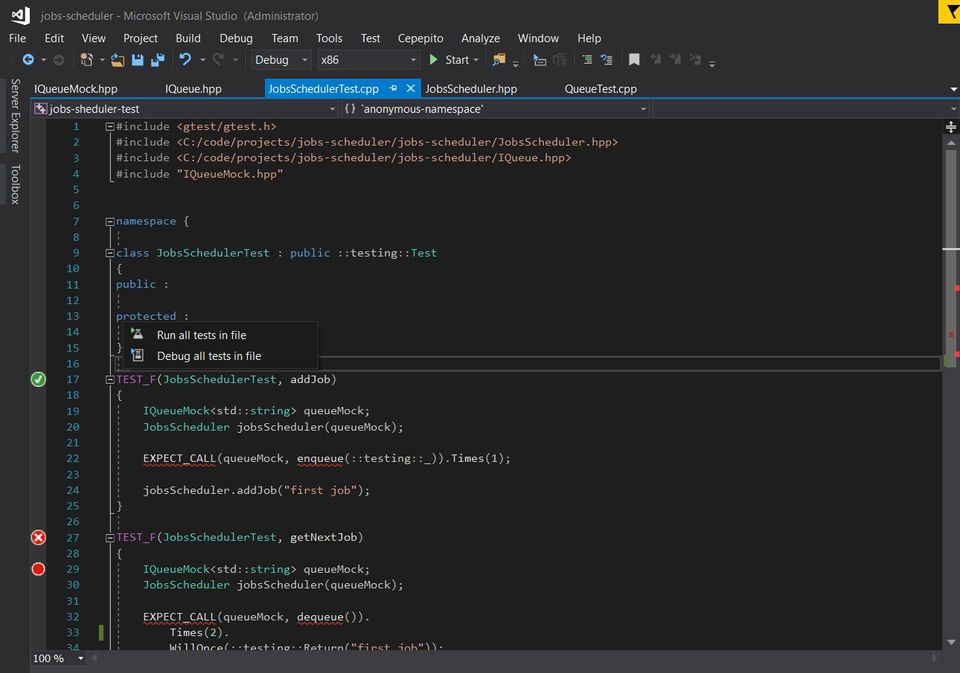Toggle bookmark with the bookmark icon
960x673 pixels.
(634, 59)
